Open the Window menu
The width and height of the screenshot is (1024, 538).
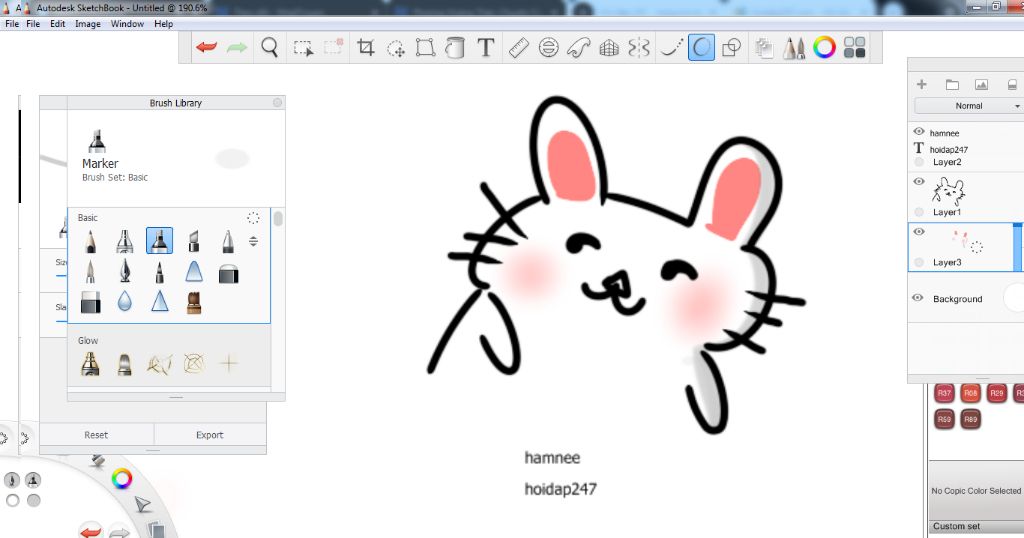coord(127,24)
